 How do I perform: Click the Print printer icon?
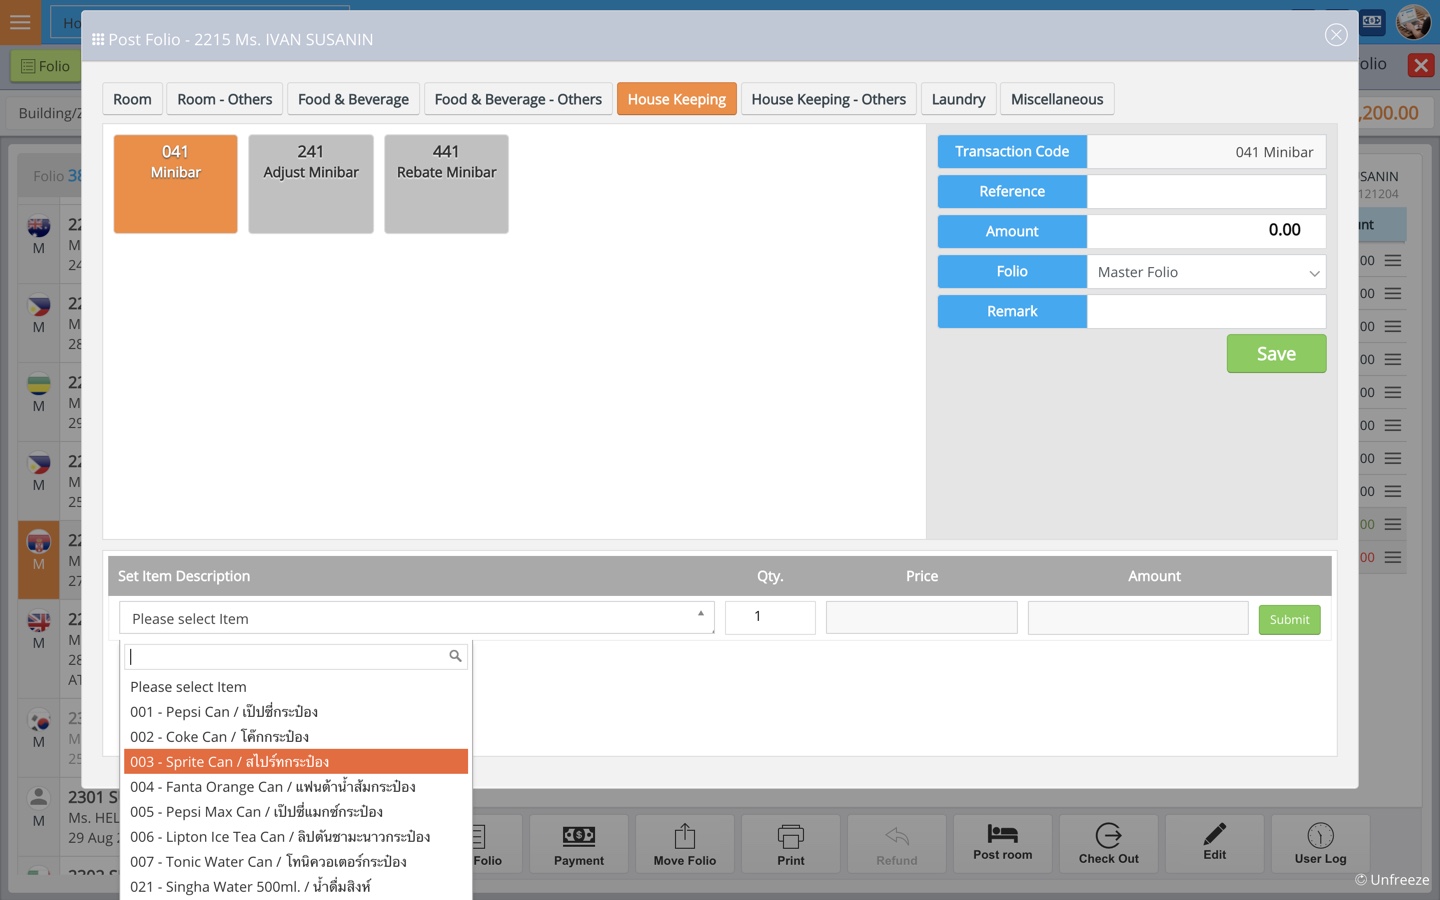coord(790,836)
